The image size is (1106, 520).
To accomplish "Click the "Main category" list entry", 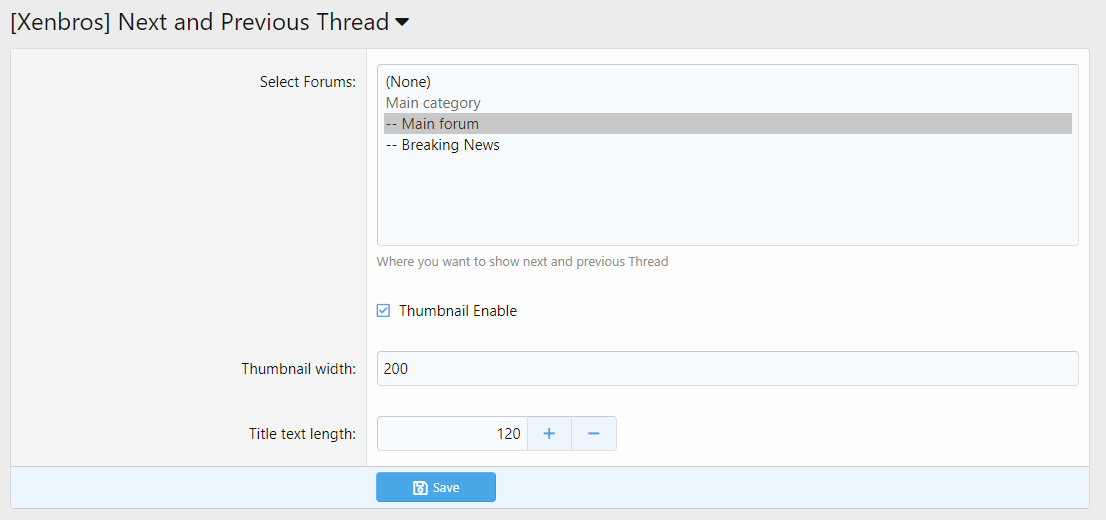I will click(433, 103).
